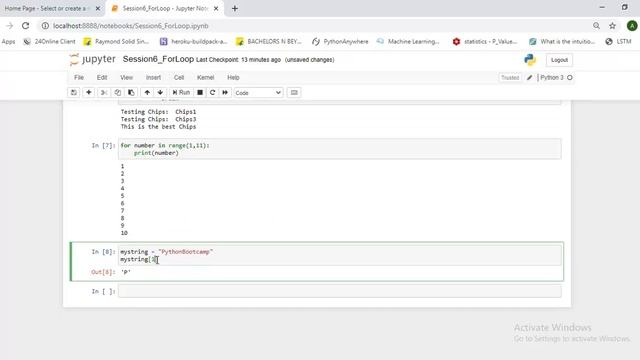640x360 pixels.
Task: Save notebook with the floppy disk icon
Action: 74,93
